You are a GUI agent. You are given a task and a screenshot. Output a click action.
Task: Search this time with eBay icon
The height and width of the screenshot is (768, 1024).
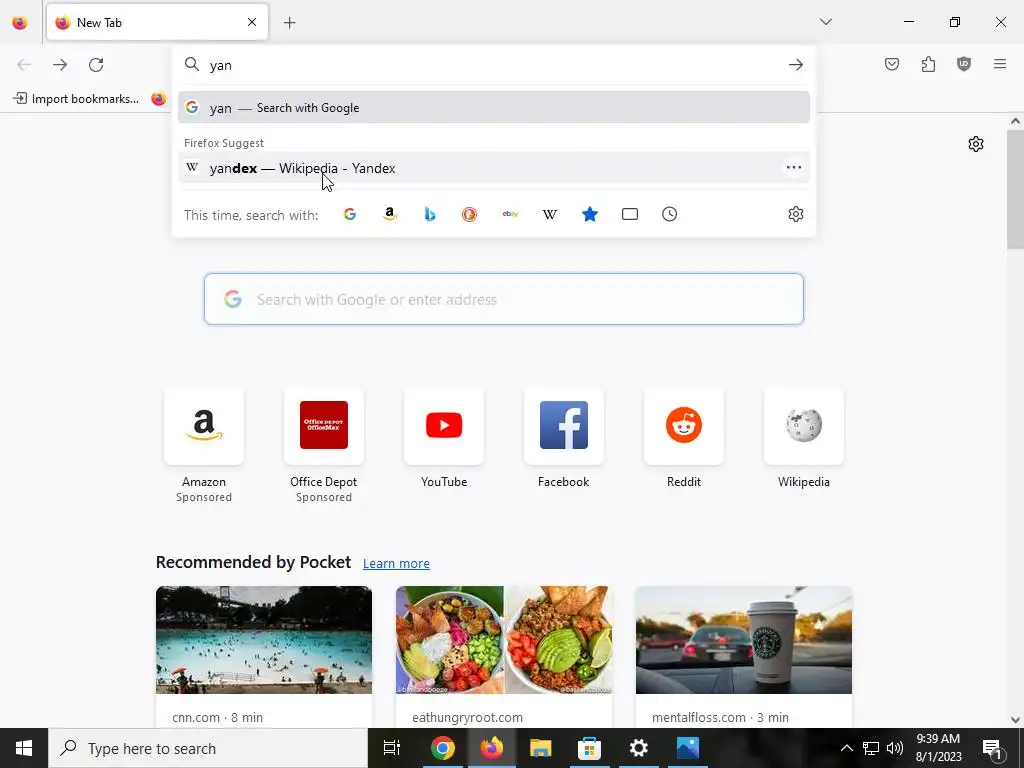click(x=510, y=214)
